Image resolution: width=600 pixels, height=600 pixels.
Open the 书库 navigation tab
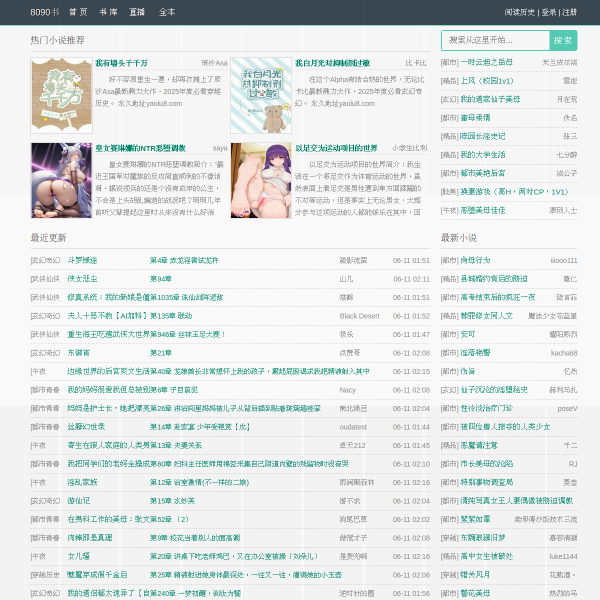(108, 12)
